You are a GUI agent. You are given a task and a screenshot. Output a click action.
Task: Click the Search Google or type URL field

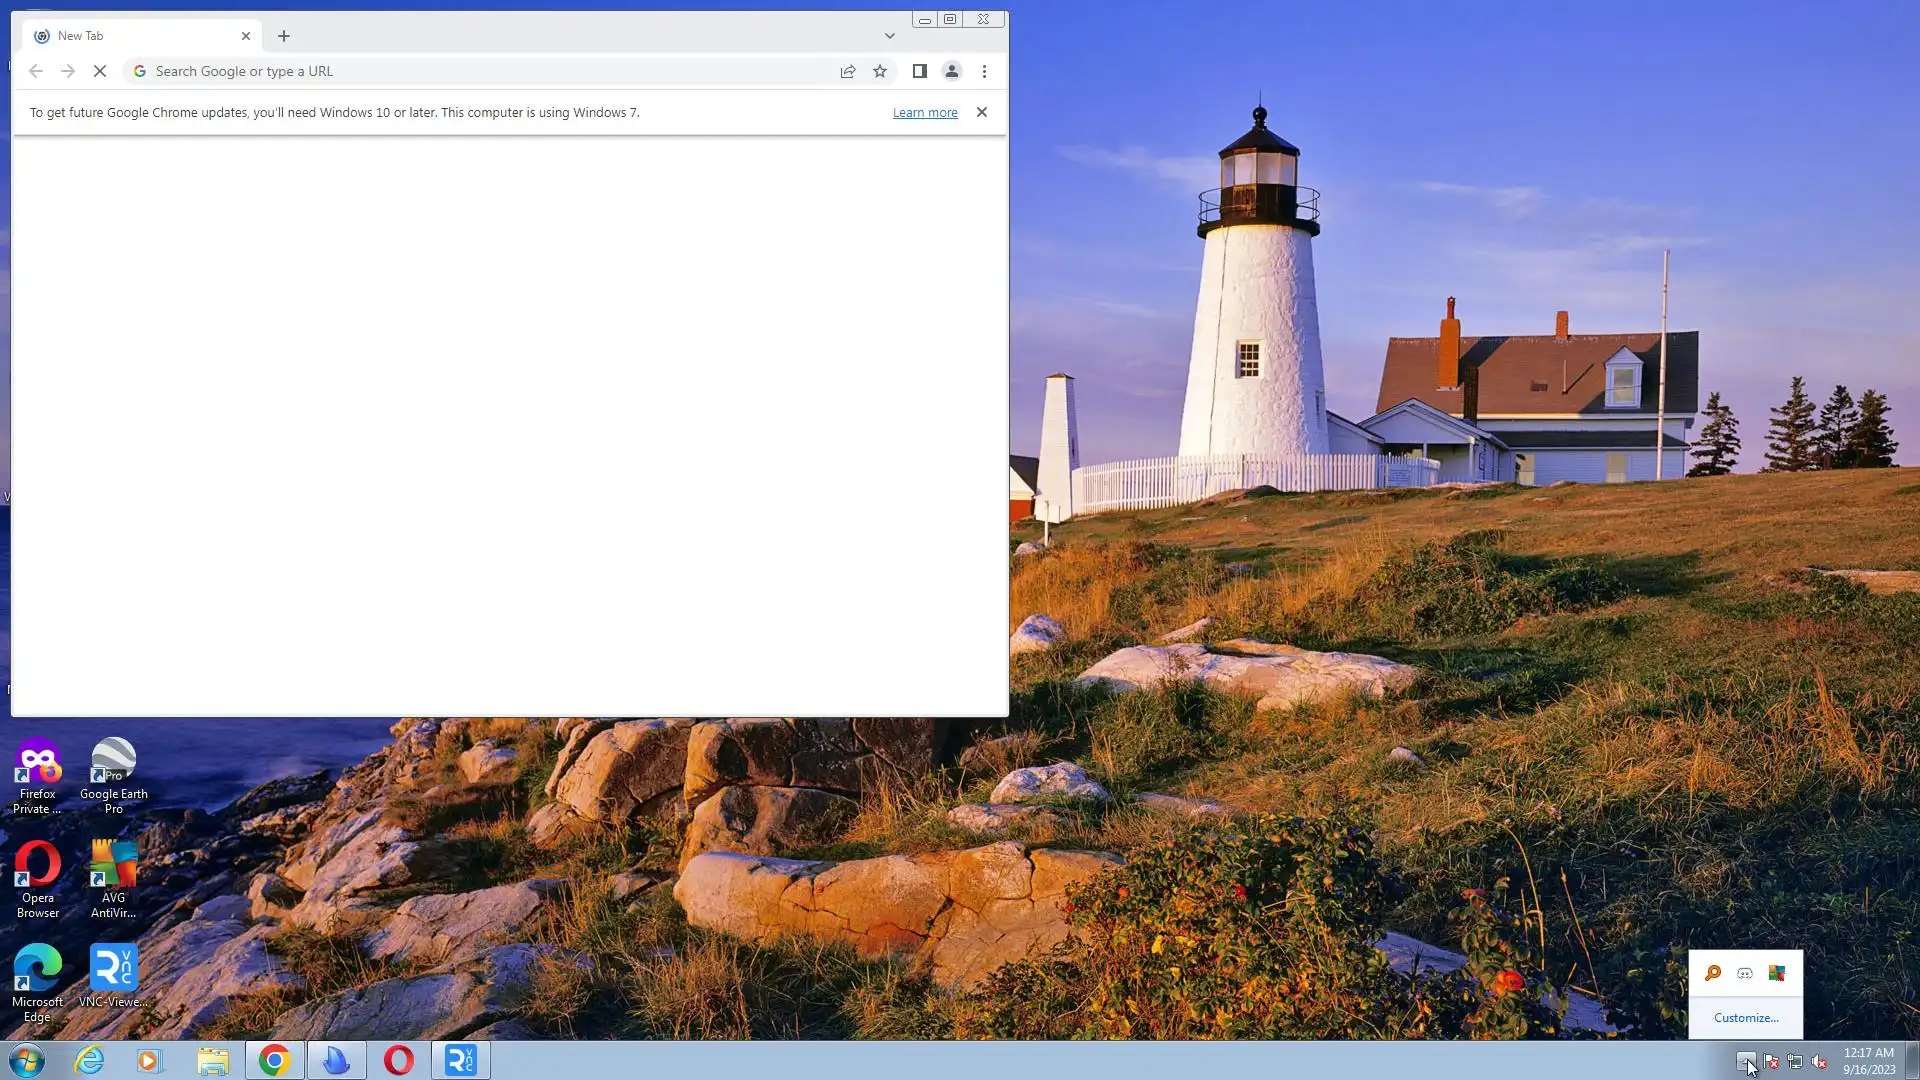pos(480,71)
